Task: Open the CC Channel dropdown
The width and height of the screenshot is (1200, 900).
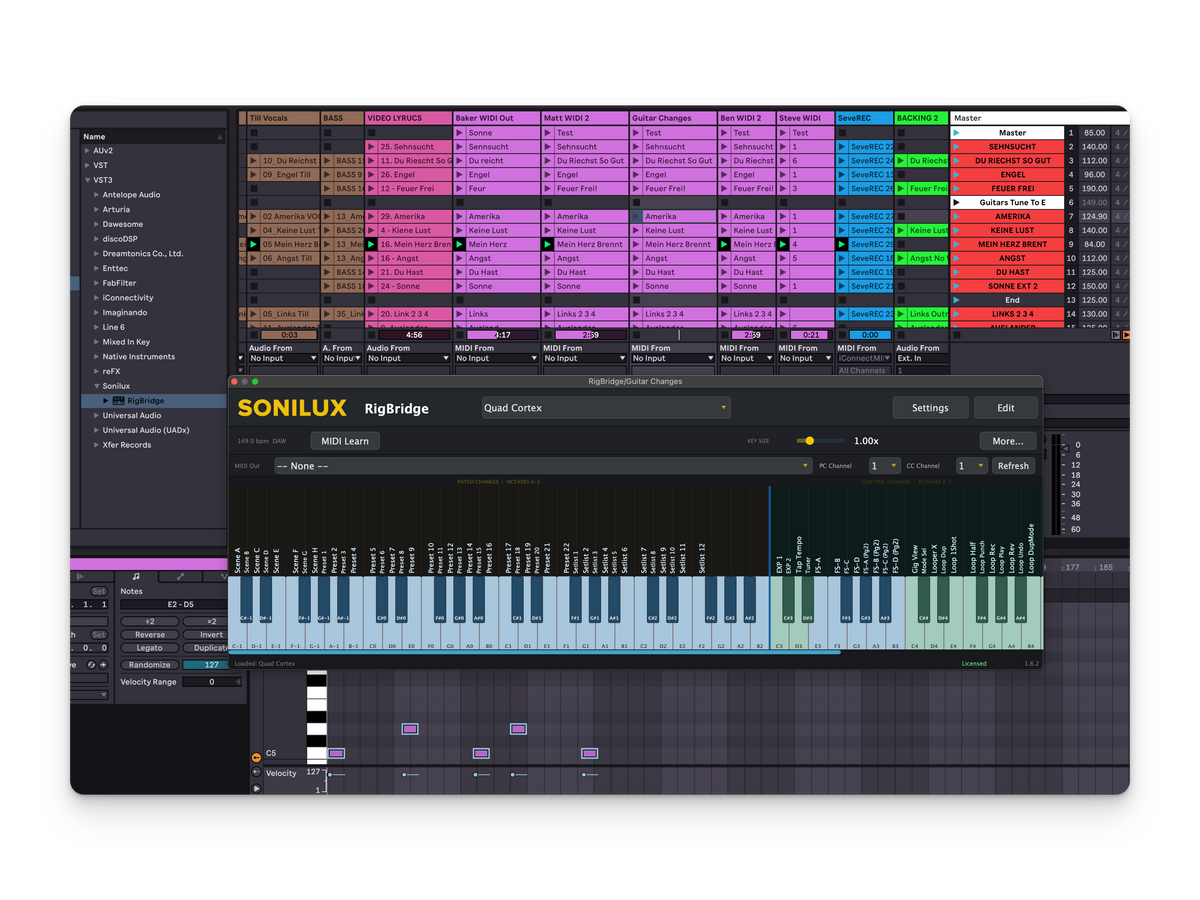Action: 972,466
